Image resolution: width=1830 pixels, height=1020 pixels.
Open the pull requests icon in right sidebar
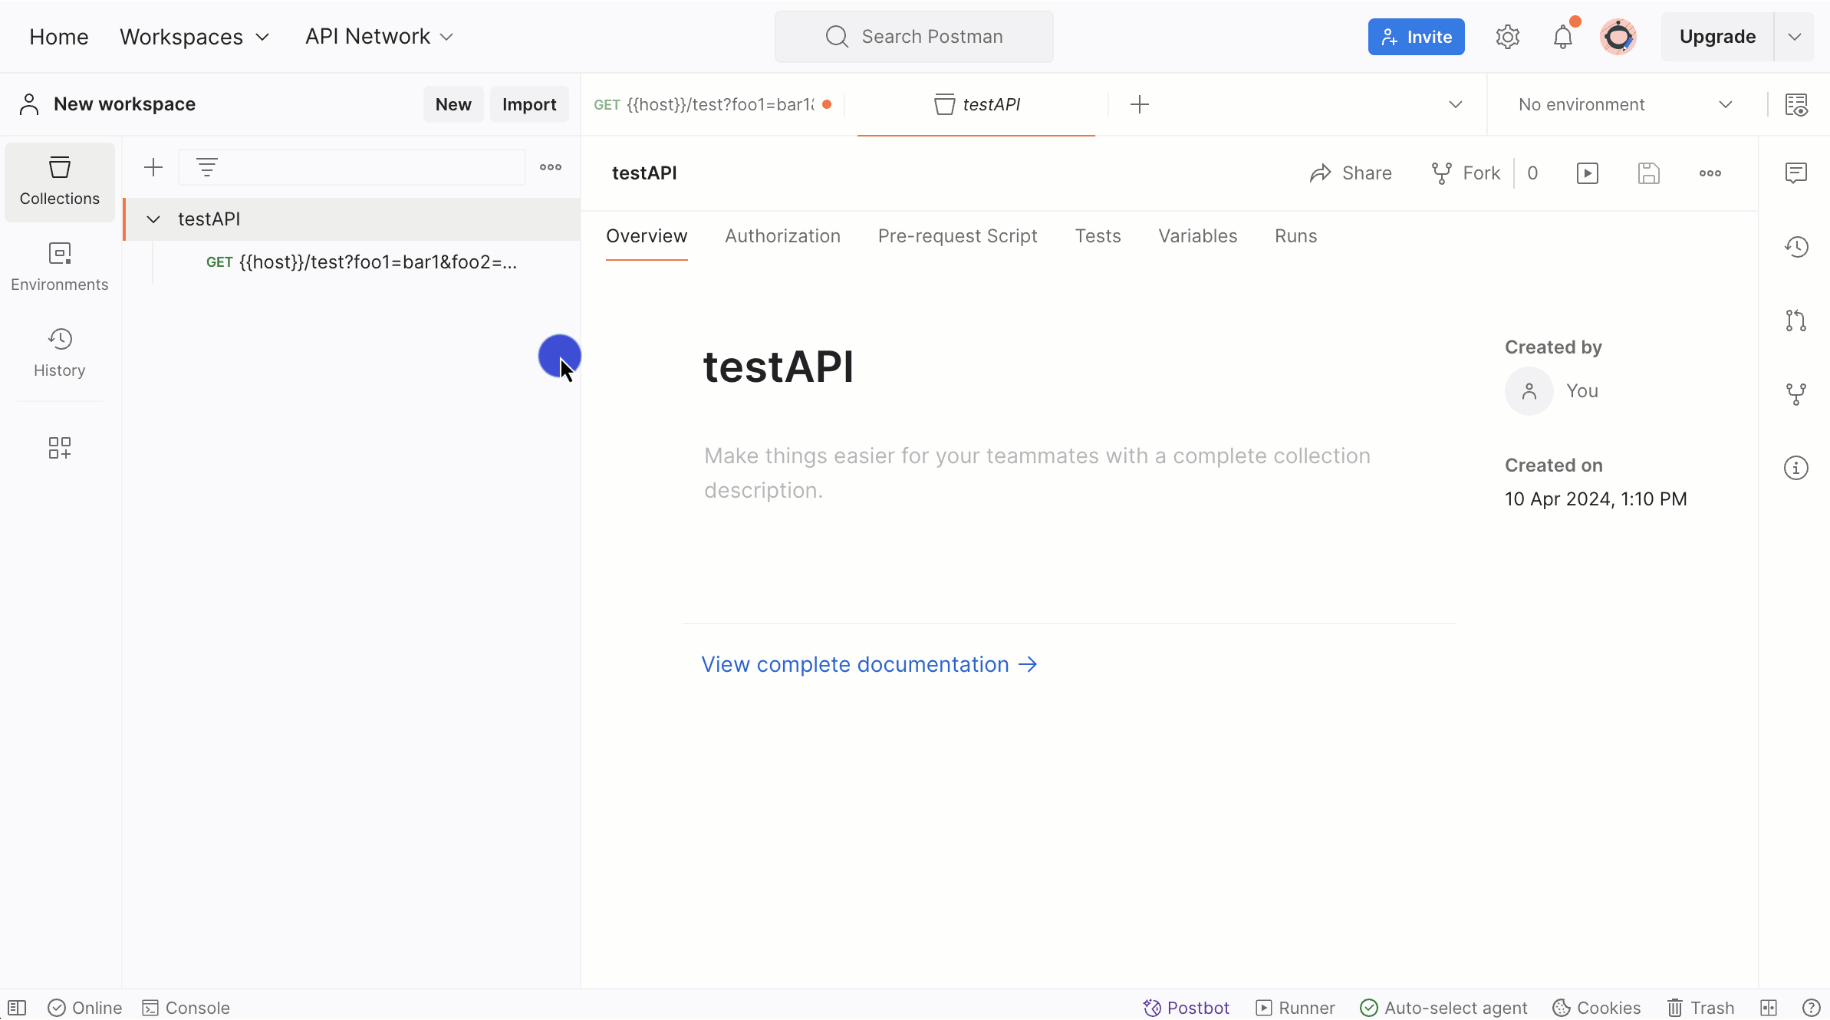tap(1795, 321)
